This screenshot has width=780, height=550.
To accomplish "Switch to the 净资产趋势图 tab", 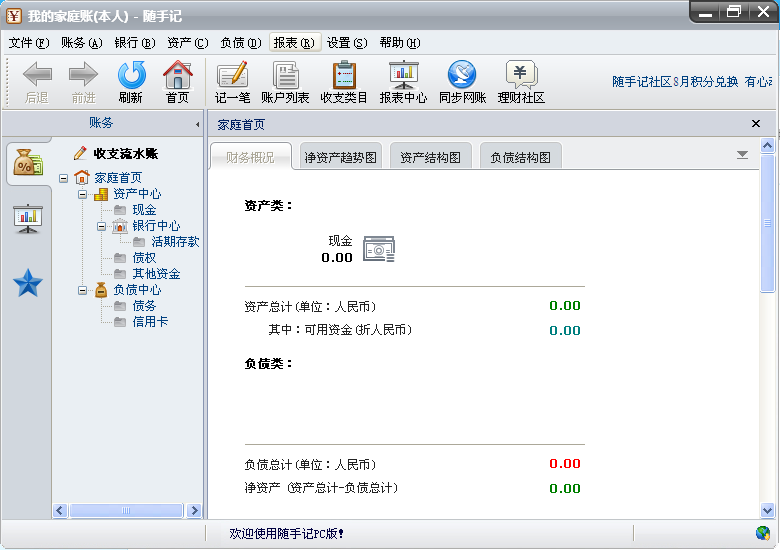I will [x=341, y=157].
